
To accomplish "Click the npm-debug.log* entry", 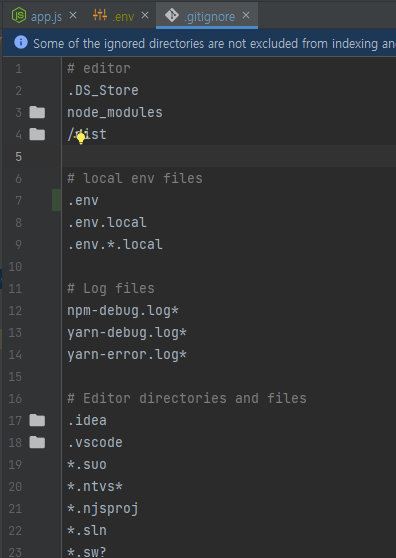I will [123, 311].
